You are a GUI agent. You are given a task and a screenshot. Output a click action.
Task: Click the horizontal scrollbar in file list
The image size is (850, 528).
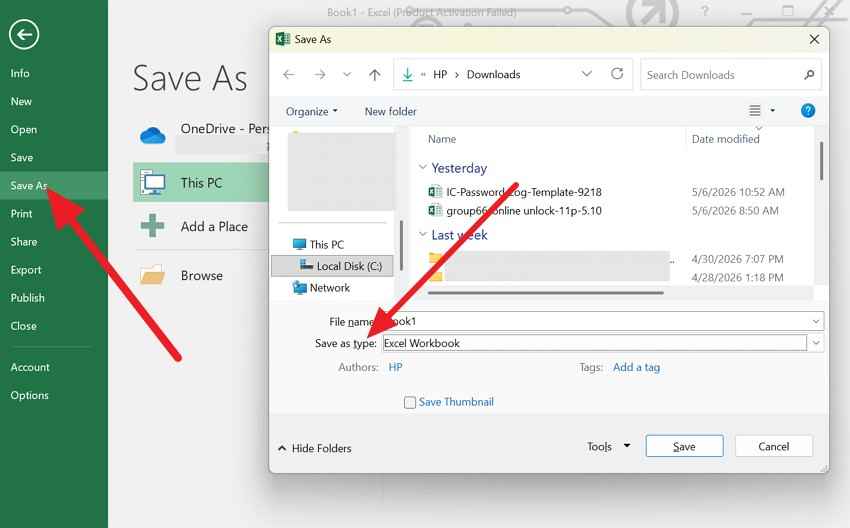point(545,293)
